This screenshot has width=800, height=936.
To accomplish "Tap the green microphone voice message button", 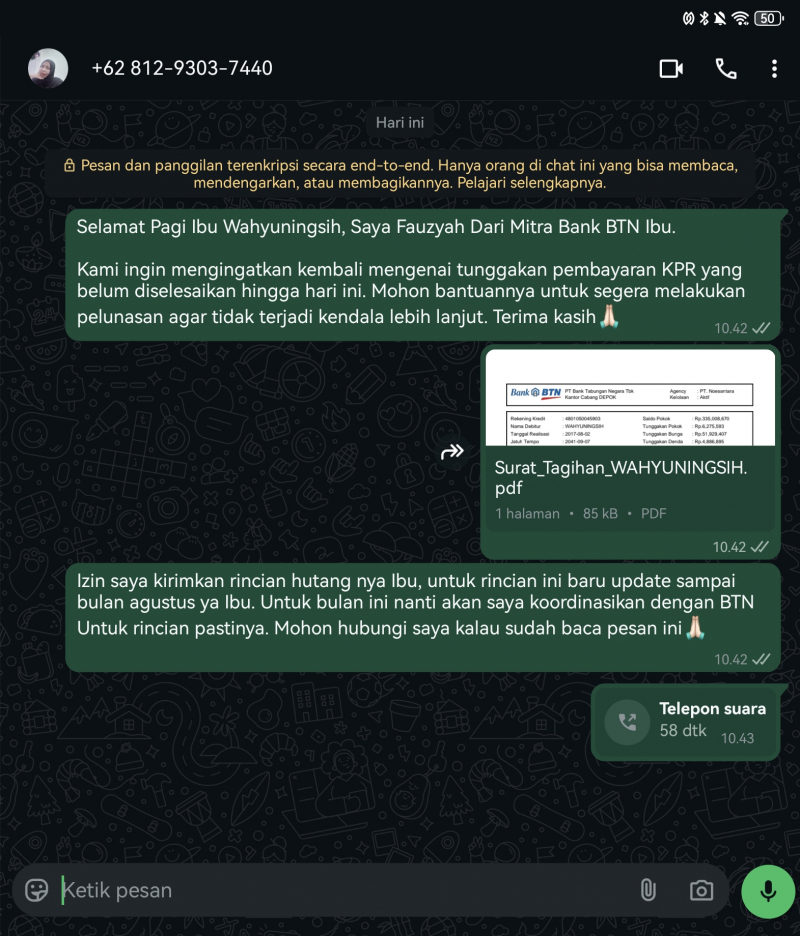I will [x=768, y=891].
